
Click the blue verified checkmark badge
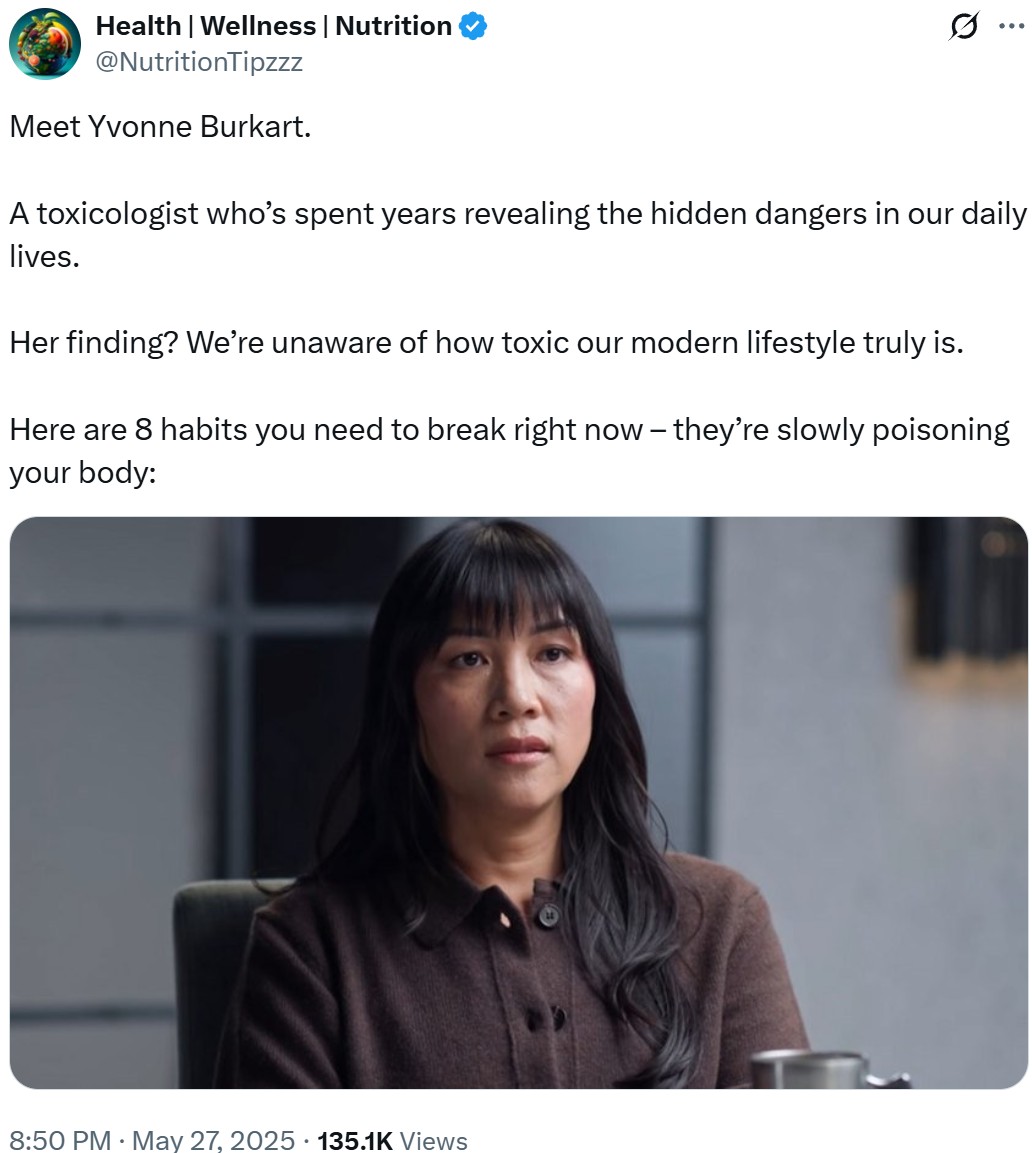[472, 26]
